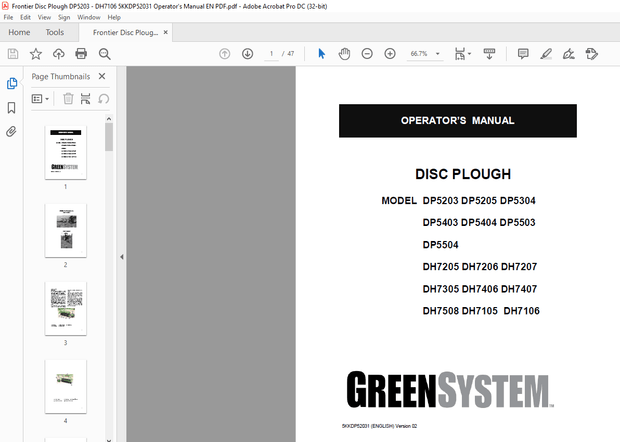
Task: Select page 3 thumbnail
Action: coord(66,308)
